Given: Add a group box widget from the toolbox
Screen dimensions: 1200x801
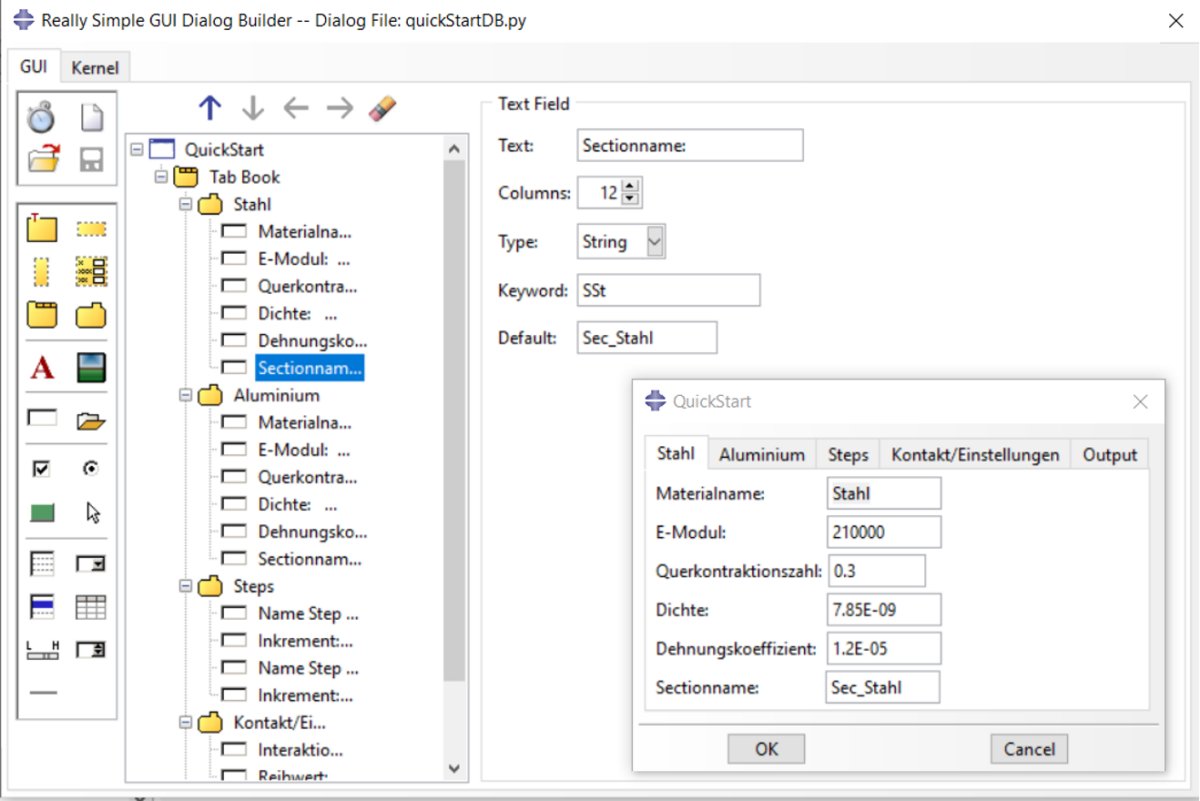Looking at the screenshot, I should point(42,229).
